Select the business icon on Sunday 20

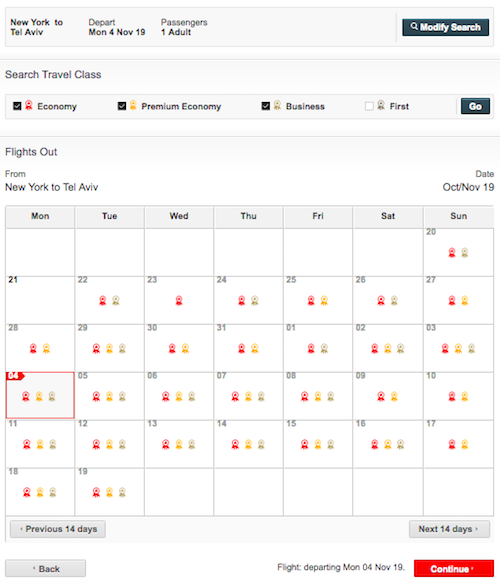click(465, 253)
